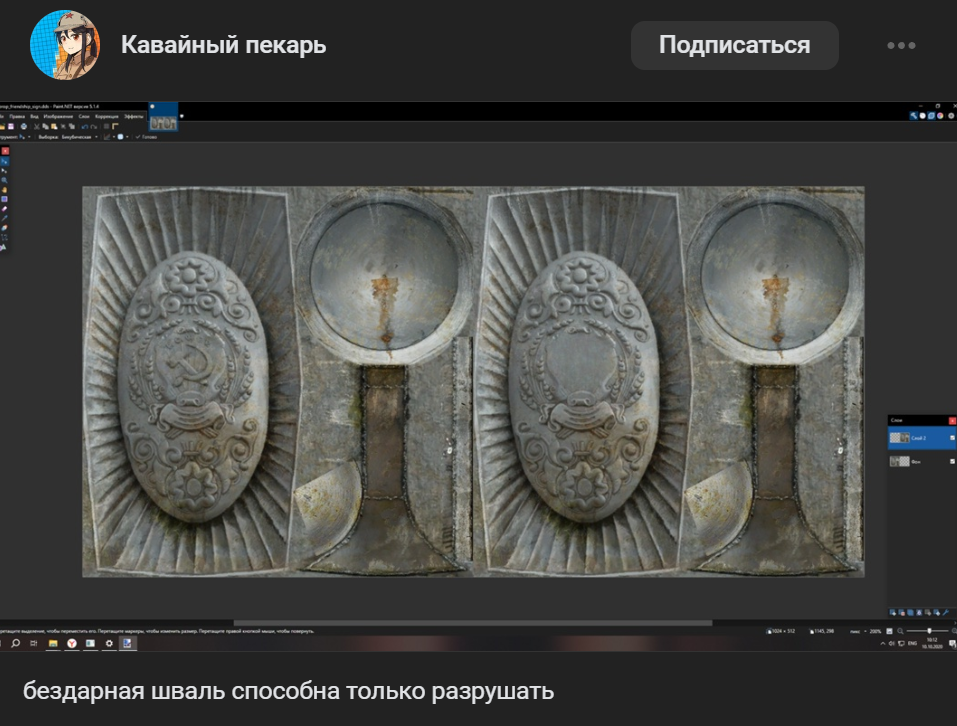Toggle the pixel grid icon
Screen dimensions: 957x726
coord(106,126)
